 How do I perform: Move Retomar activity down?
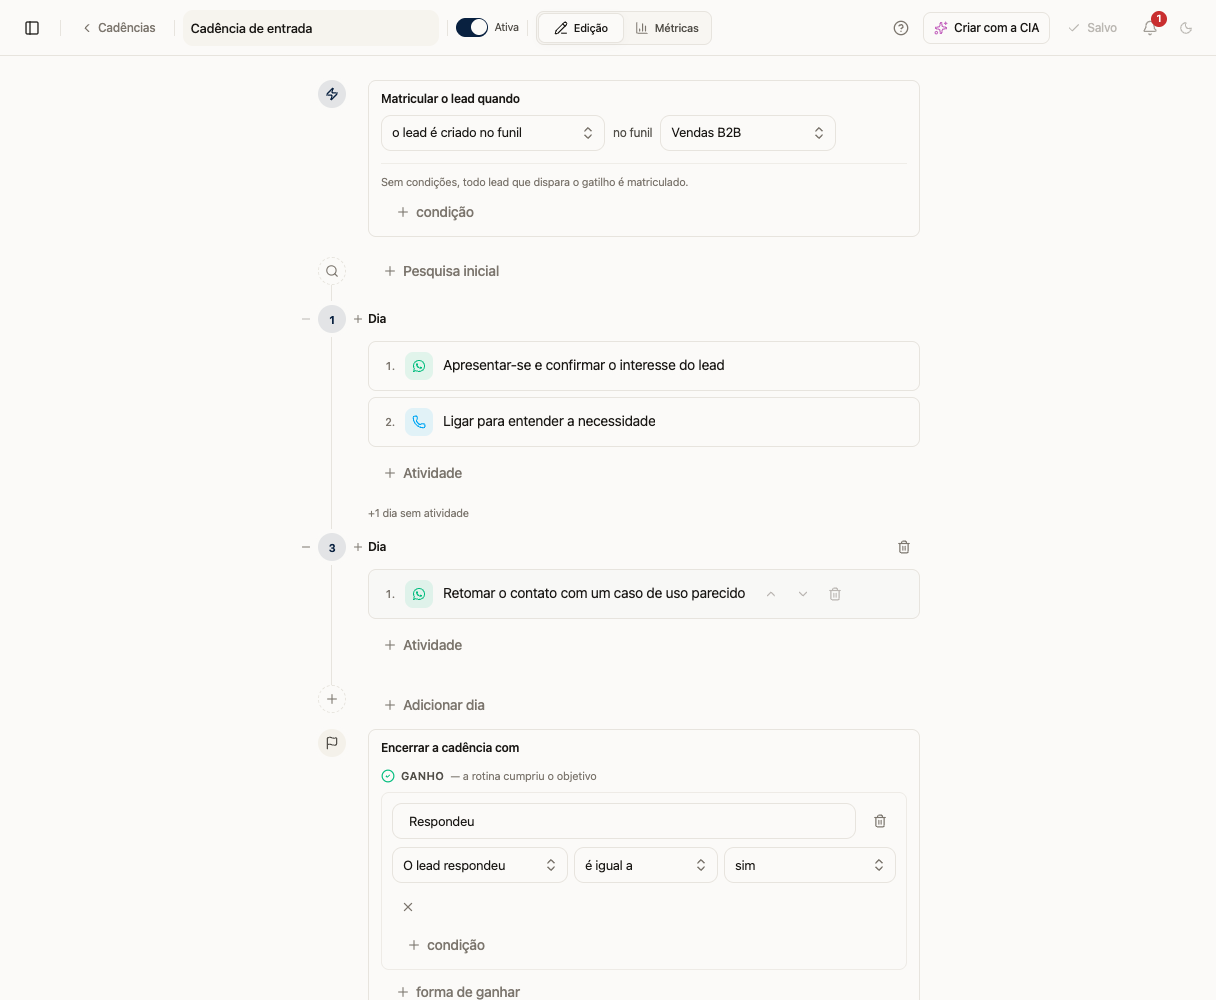(x=803, y=594)
